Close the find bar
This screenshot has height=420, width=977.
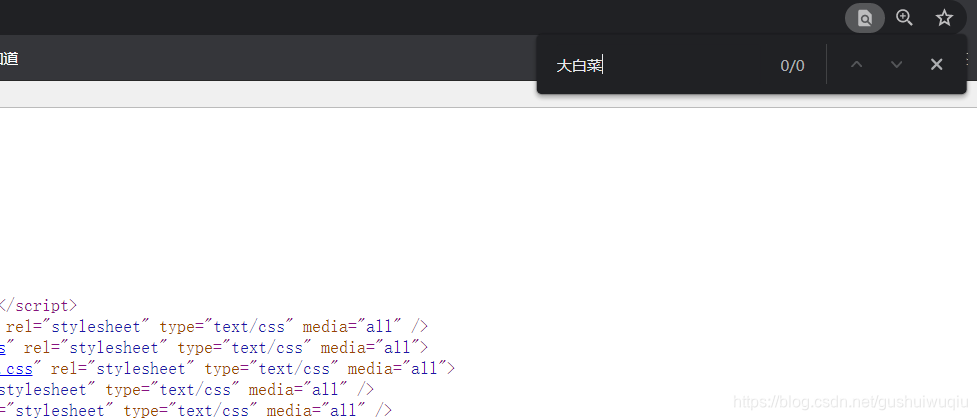point(936,64)
